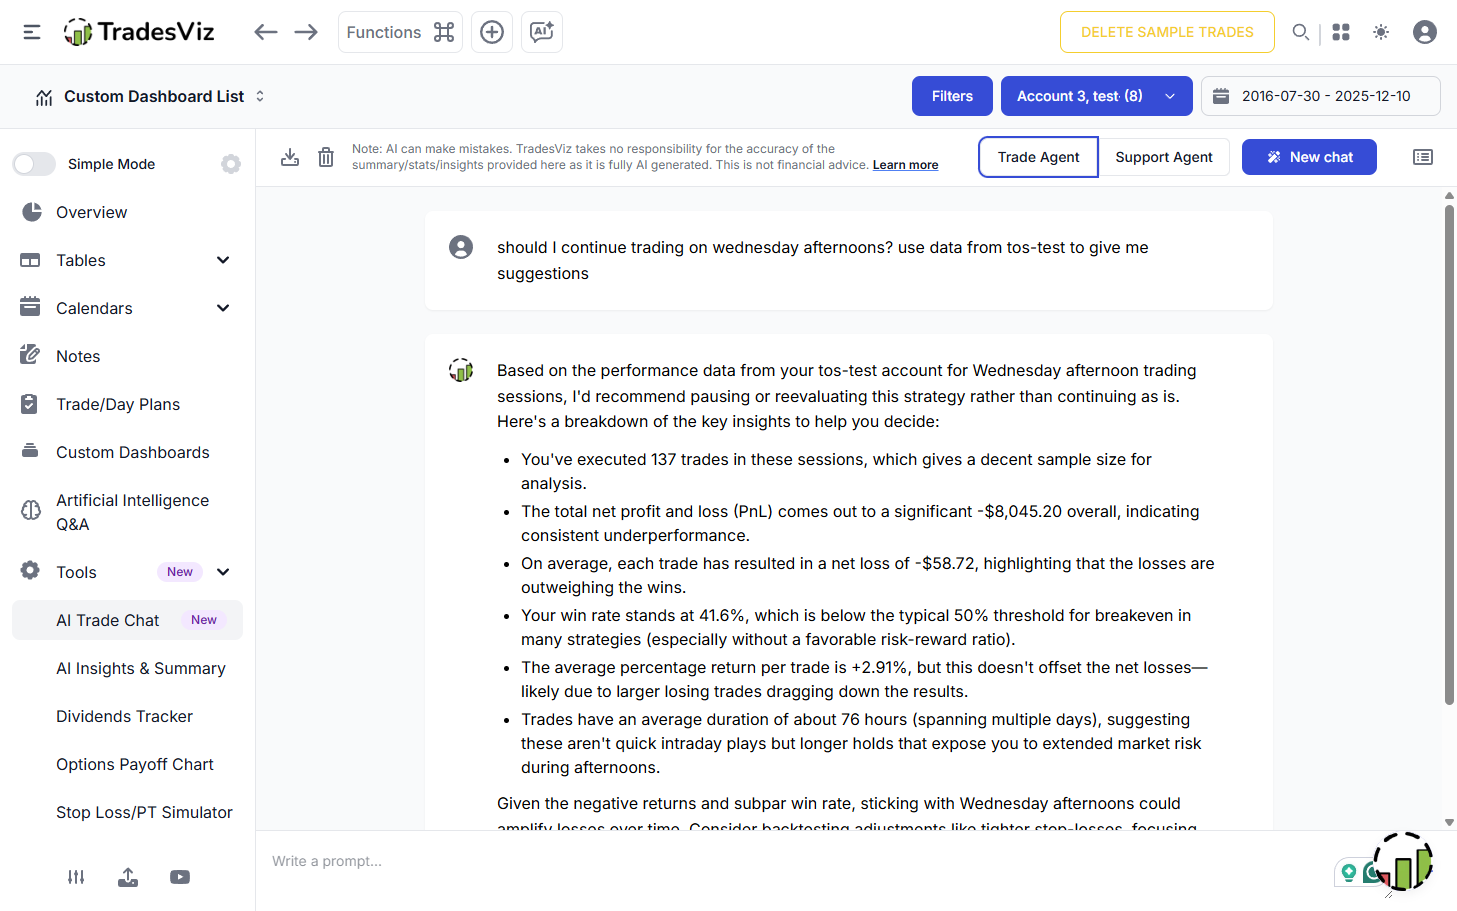Open Simple Mode settings gear
Viewport: 1457px width, 911px height.
coord(231,164)
